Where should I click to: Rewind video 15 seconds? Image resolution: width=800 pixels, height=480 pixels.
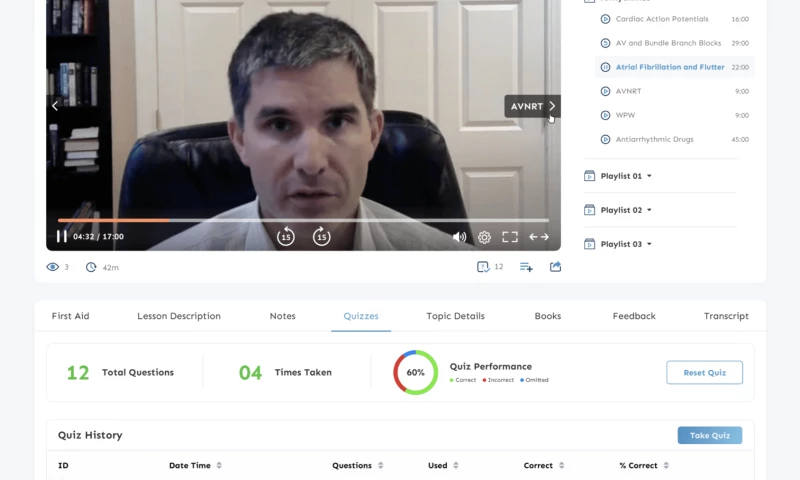(x=286, y=236)
